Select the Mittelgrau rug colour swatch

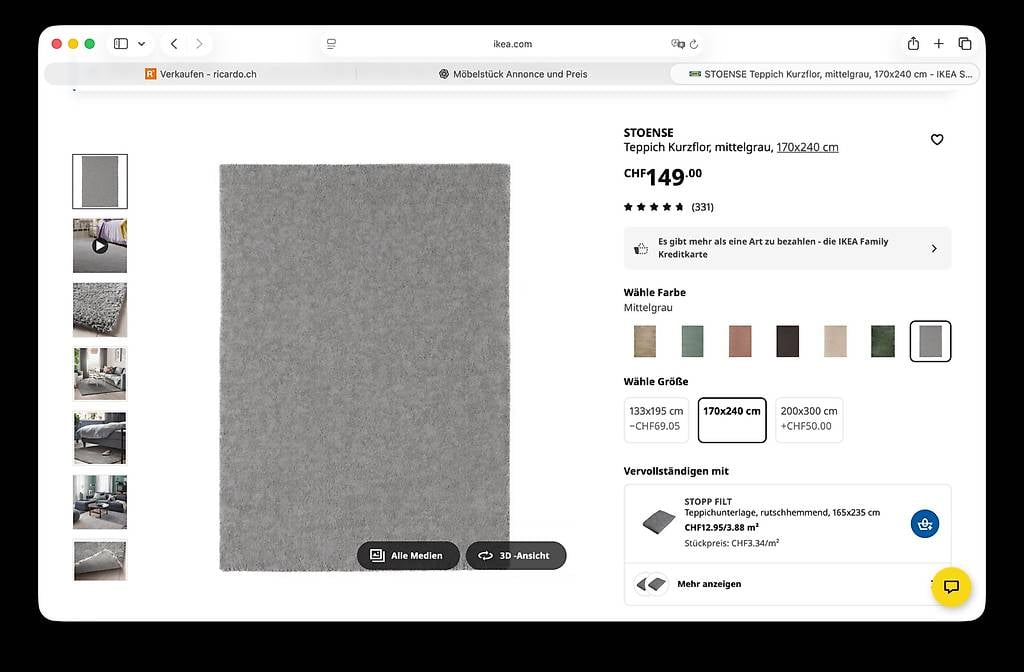click(931, 341)
